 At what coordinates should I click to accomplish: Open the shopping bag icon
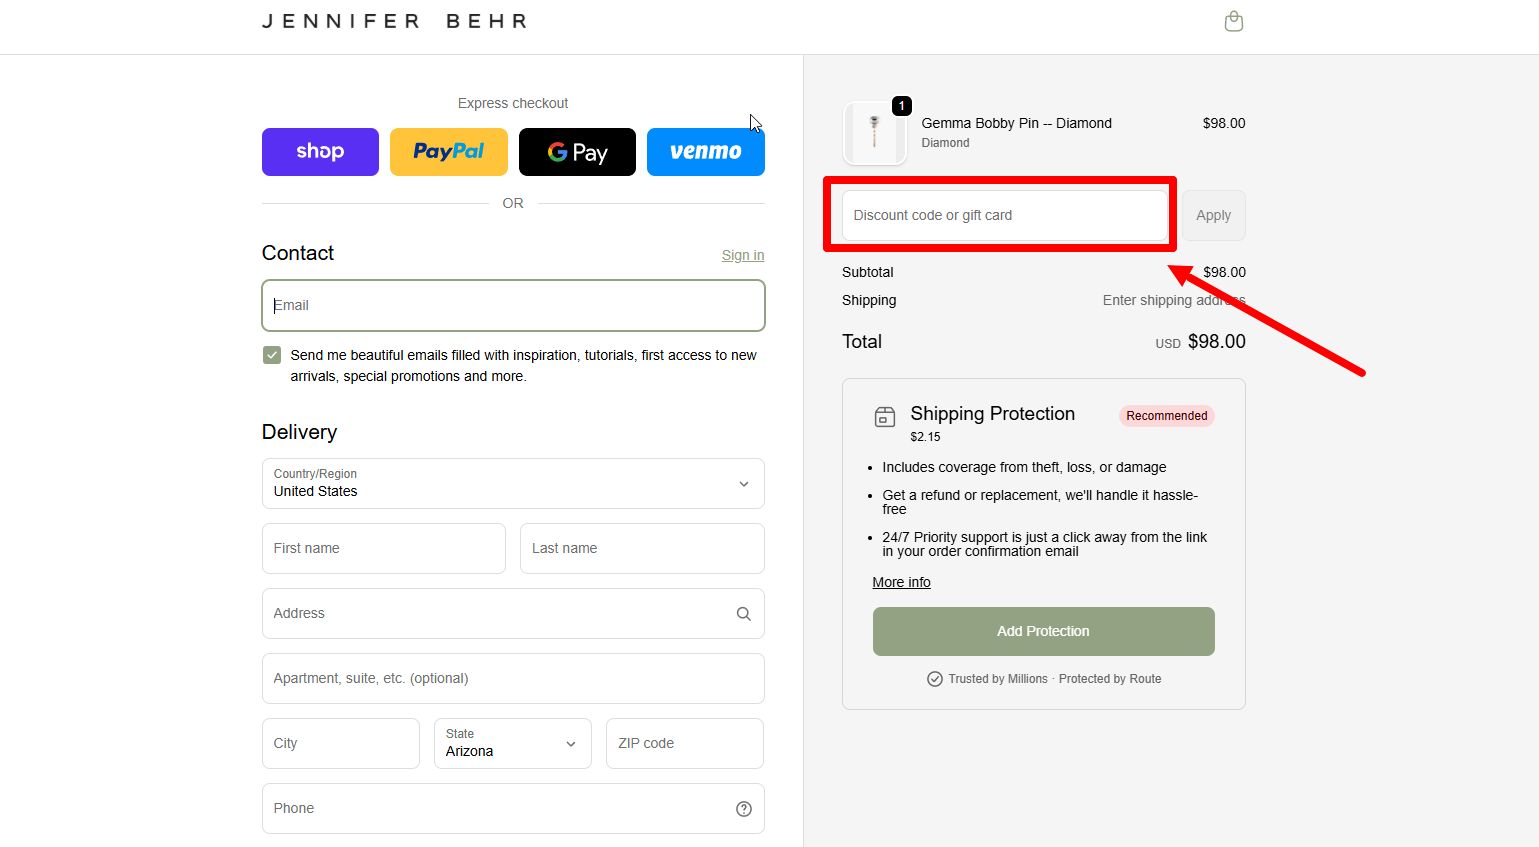tap(1233, 20)
